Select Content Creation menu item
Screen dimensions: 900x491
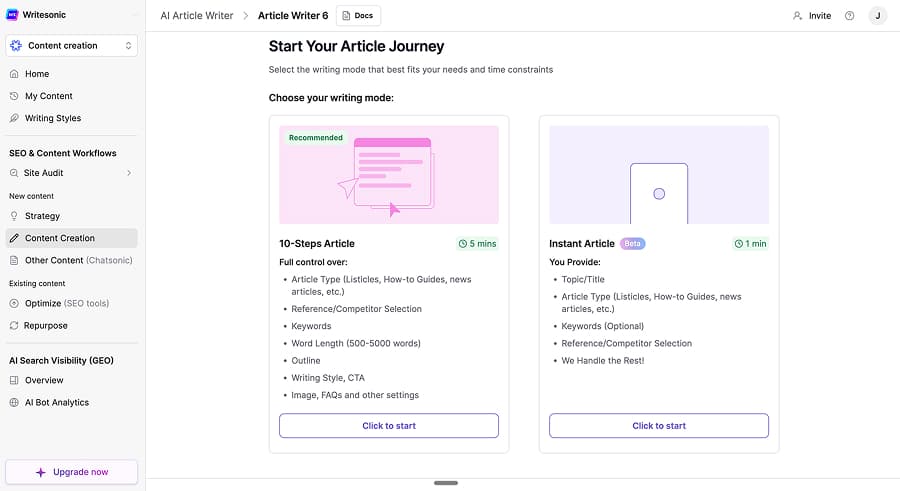pyautogui.click(x=60, y=238)
